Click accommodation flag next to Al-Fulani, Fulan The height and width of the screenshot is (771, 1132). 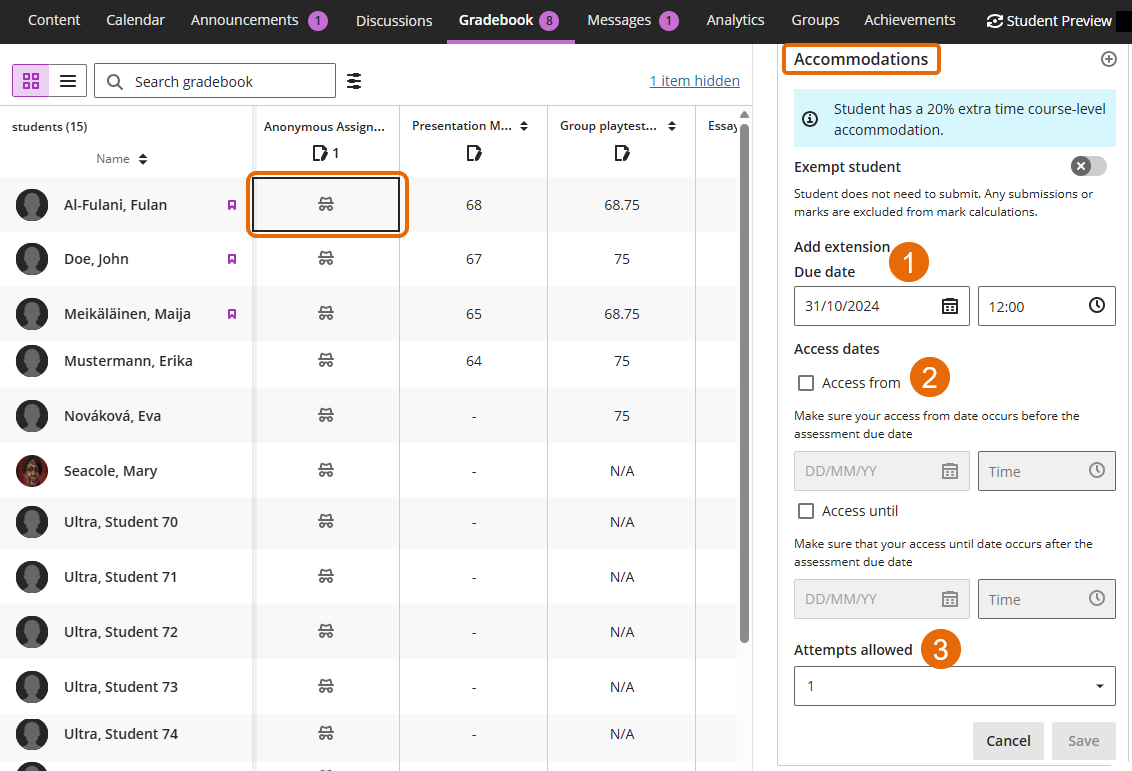pyautogui.click(x=232, y=205)
